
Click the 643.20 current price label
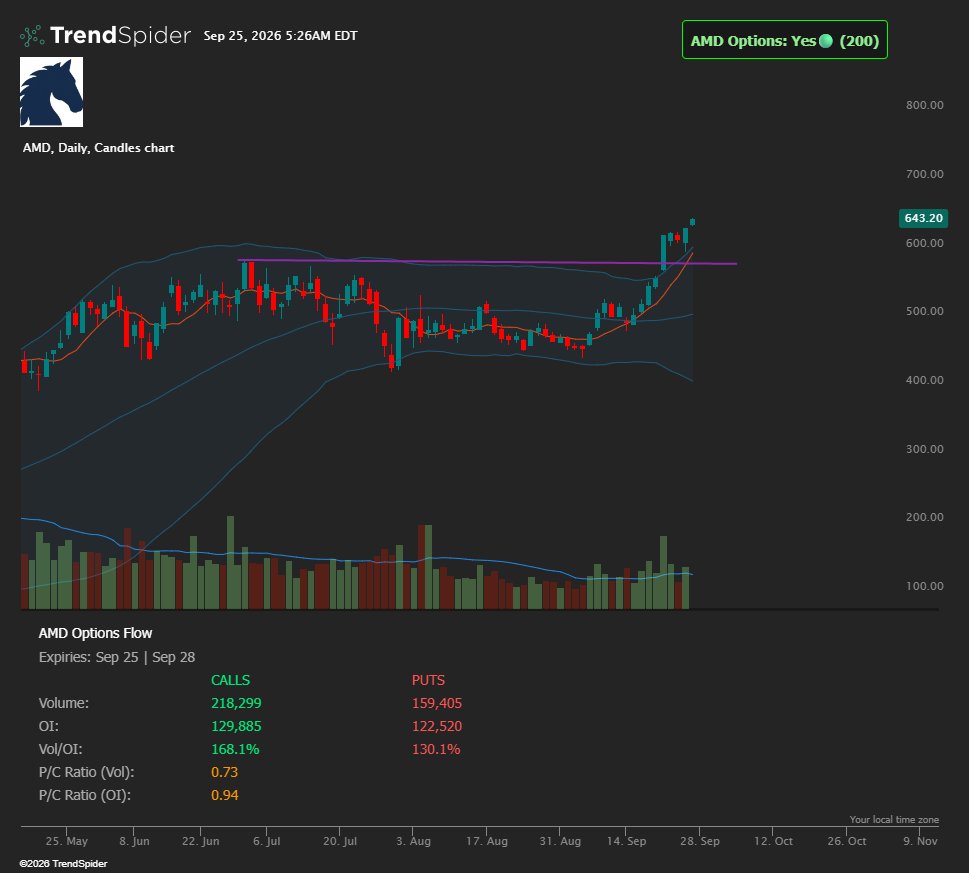(x=923, y=218)
